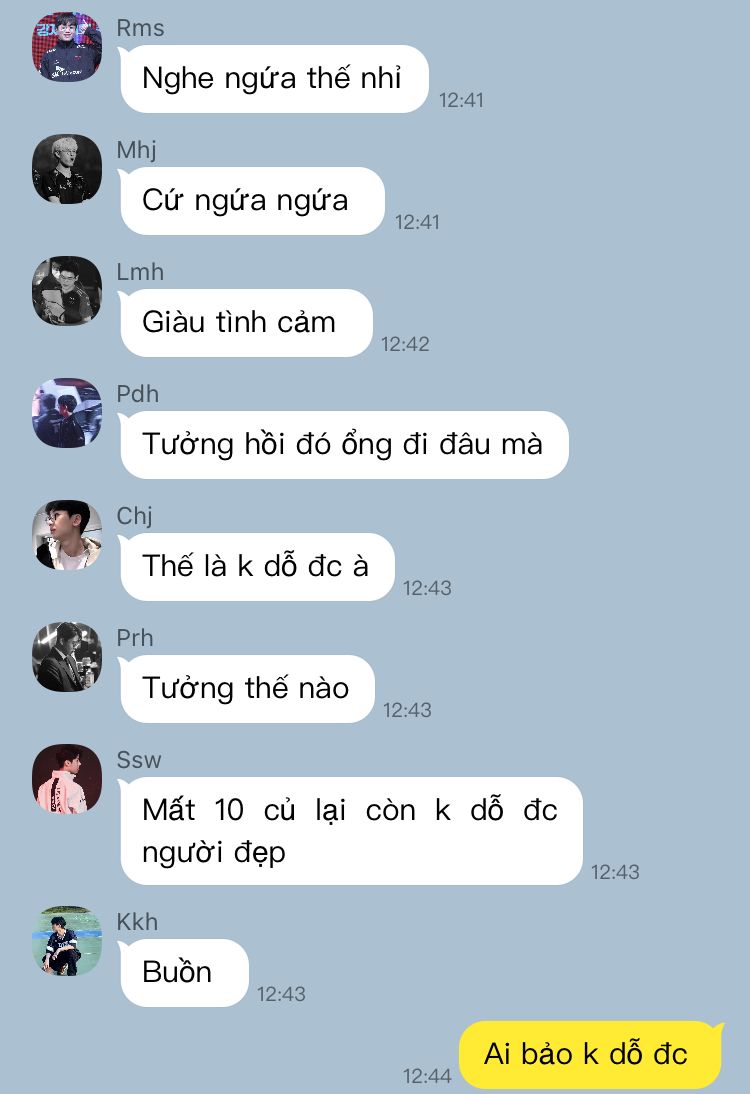This screenshot has width=750, height=1094.
Task: Select "Giàu tình cảm" message bubble
Action: pyautogui.click(x=246, y=323)
